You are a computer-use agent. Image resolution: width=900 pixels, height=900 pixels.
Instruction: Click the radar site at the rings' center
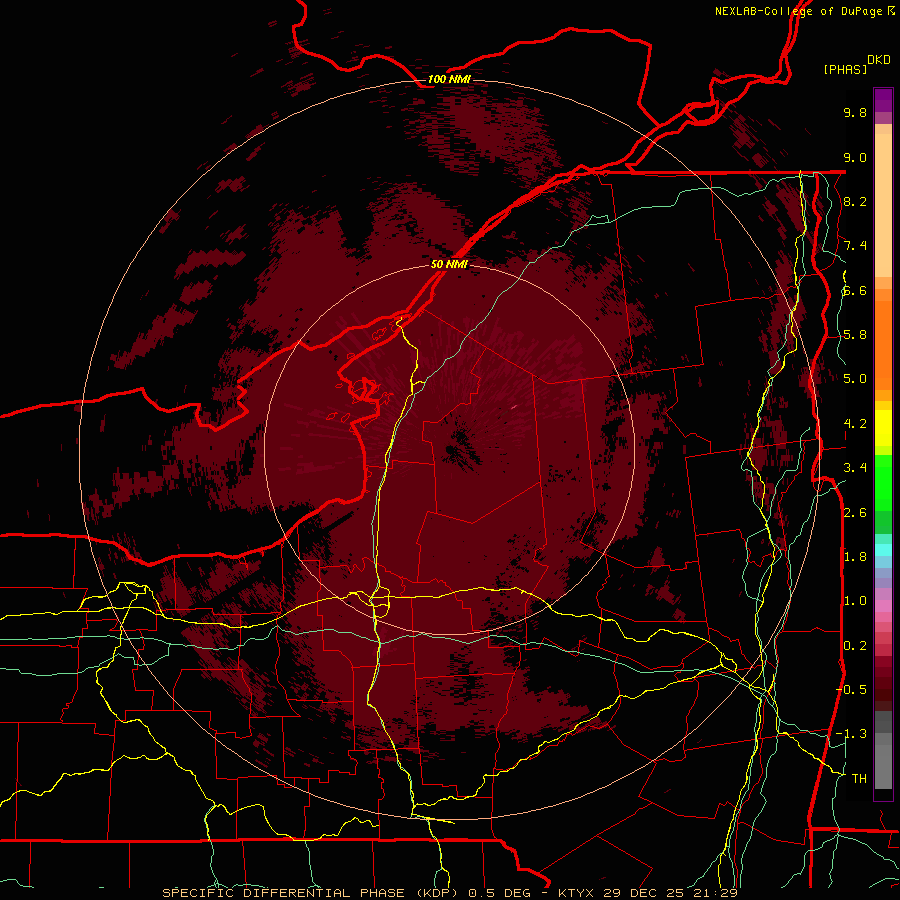449,449
